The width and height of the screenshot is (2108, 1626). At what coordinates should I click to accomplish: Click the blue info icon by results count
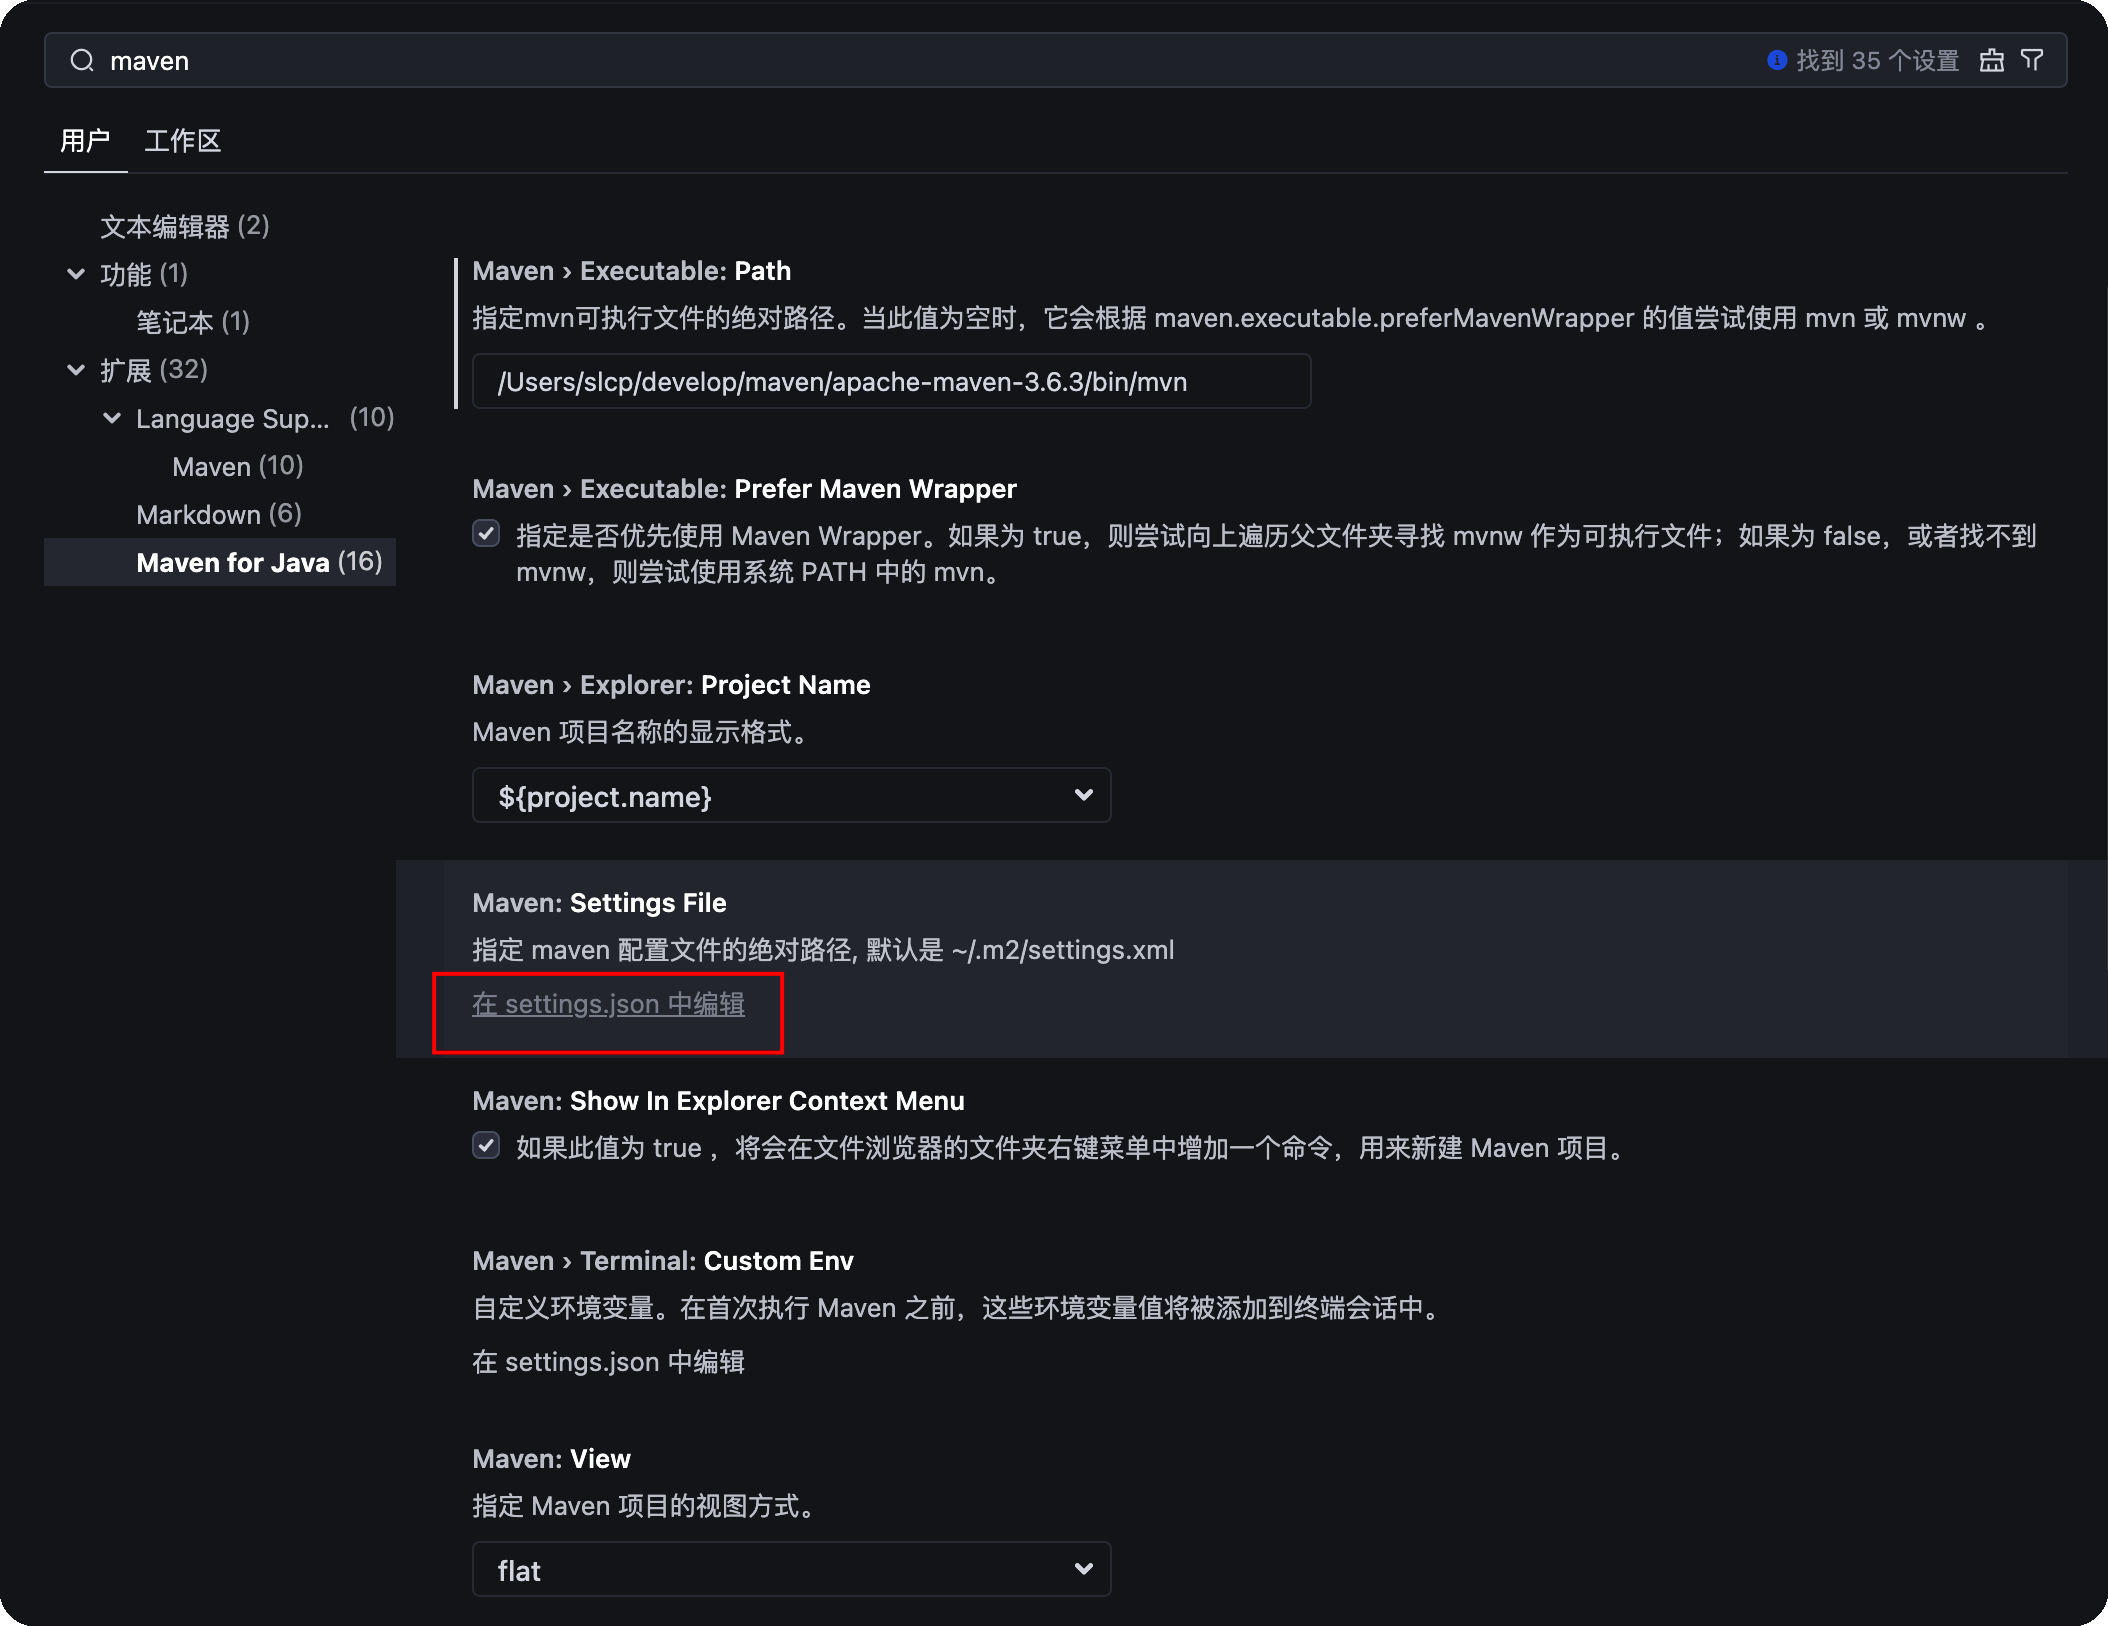tap(1777, 60)
